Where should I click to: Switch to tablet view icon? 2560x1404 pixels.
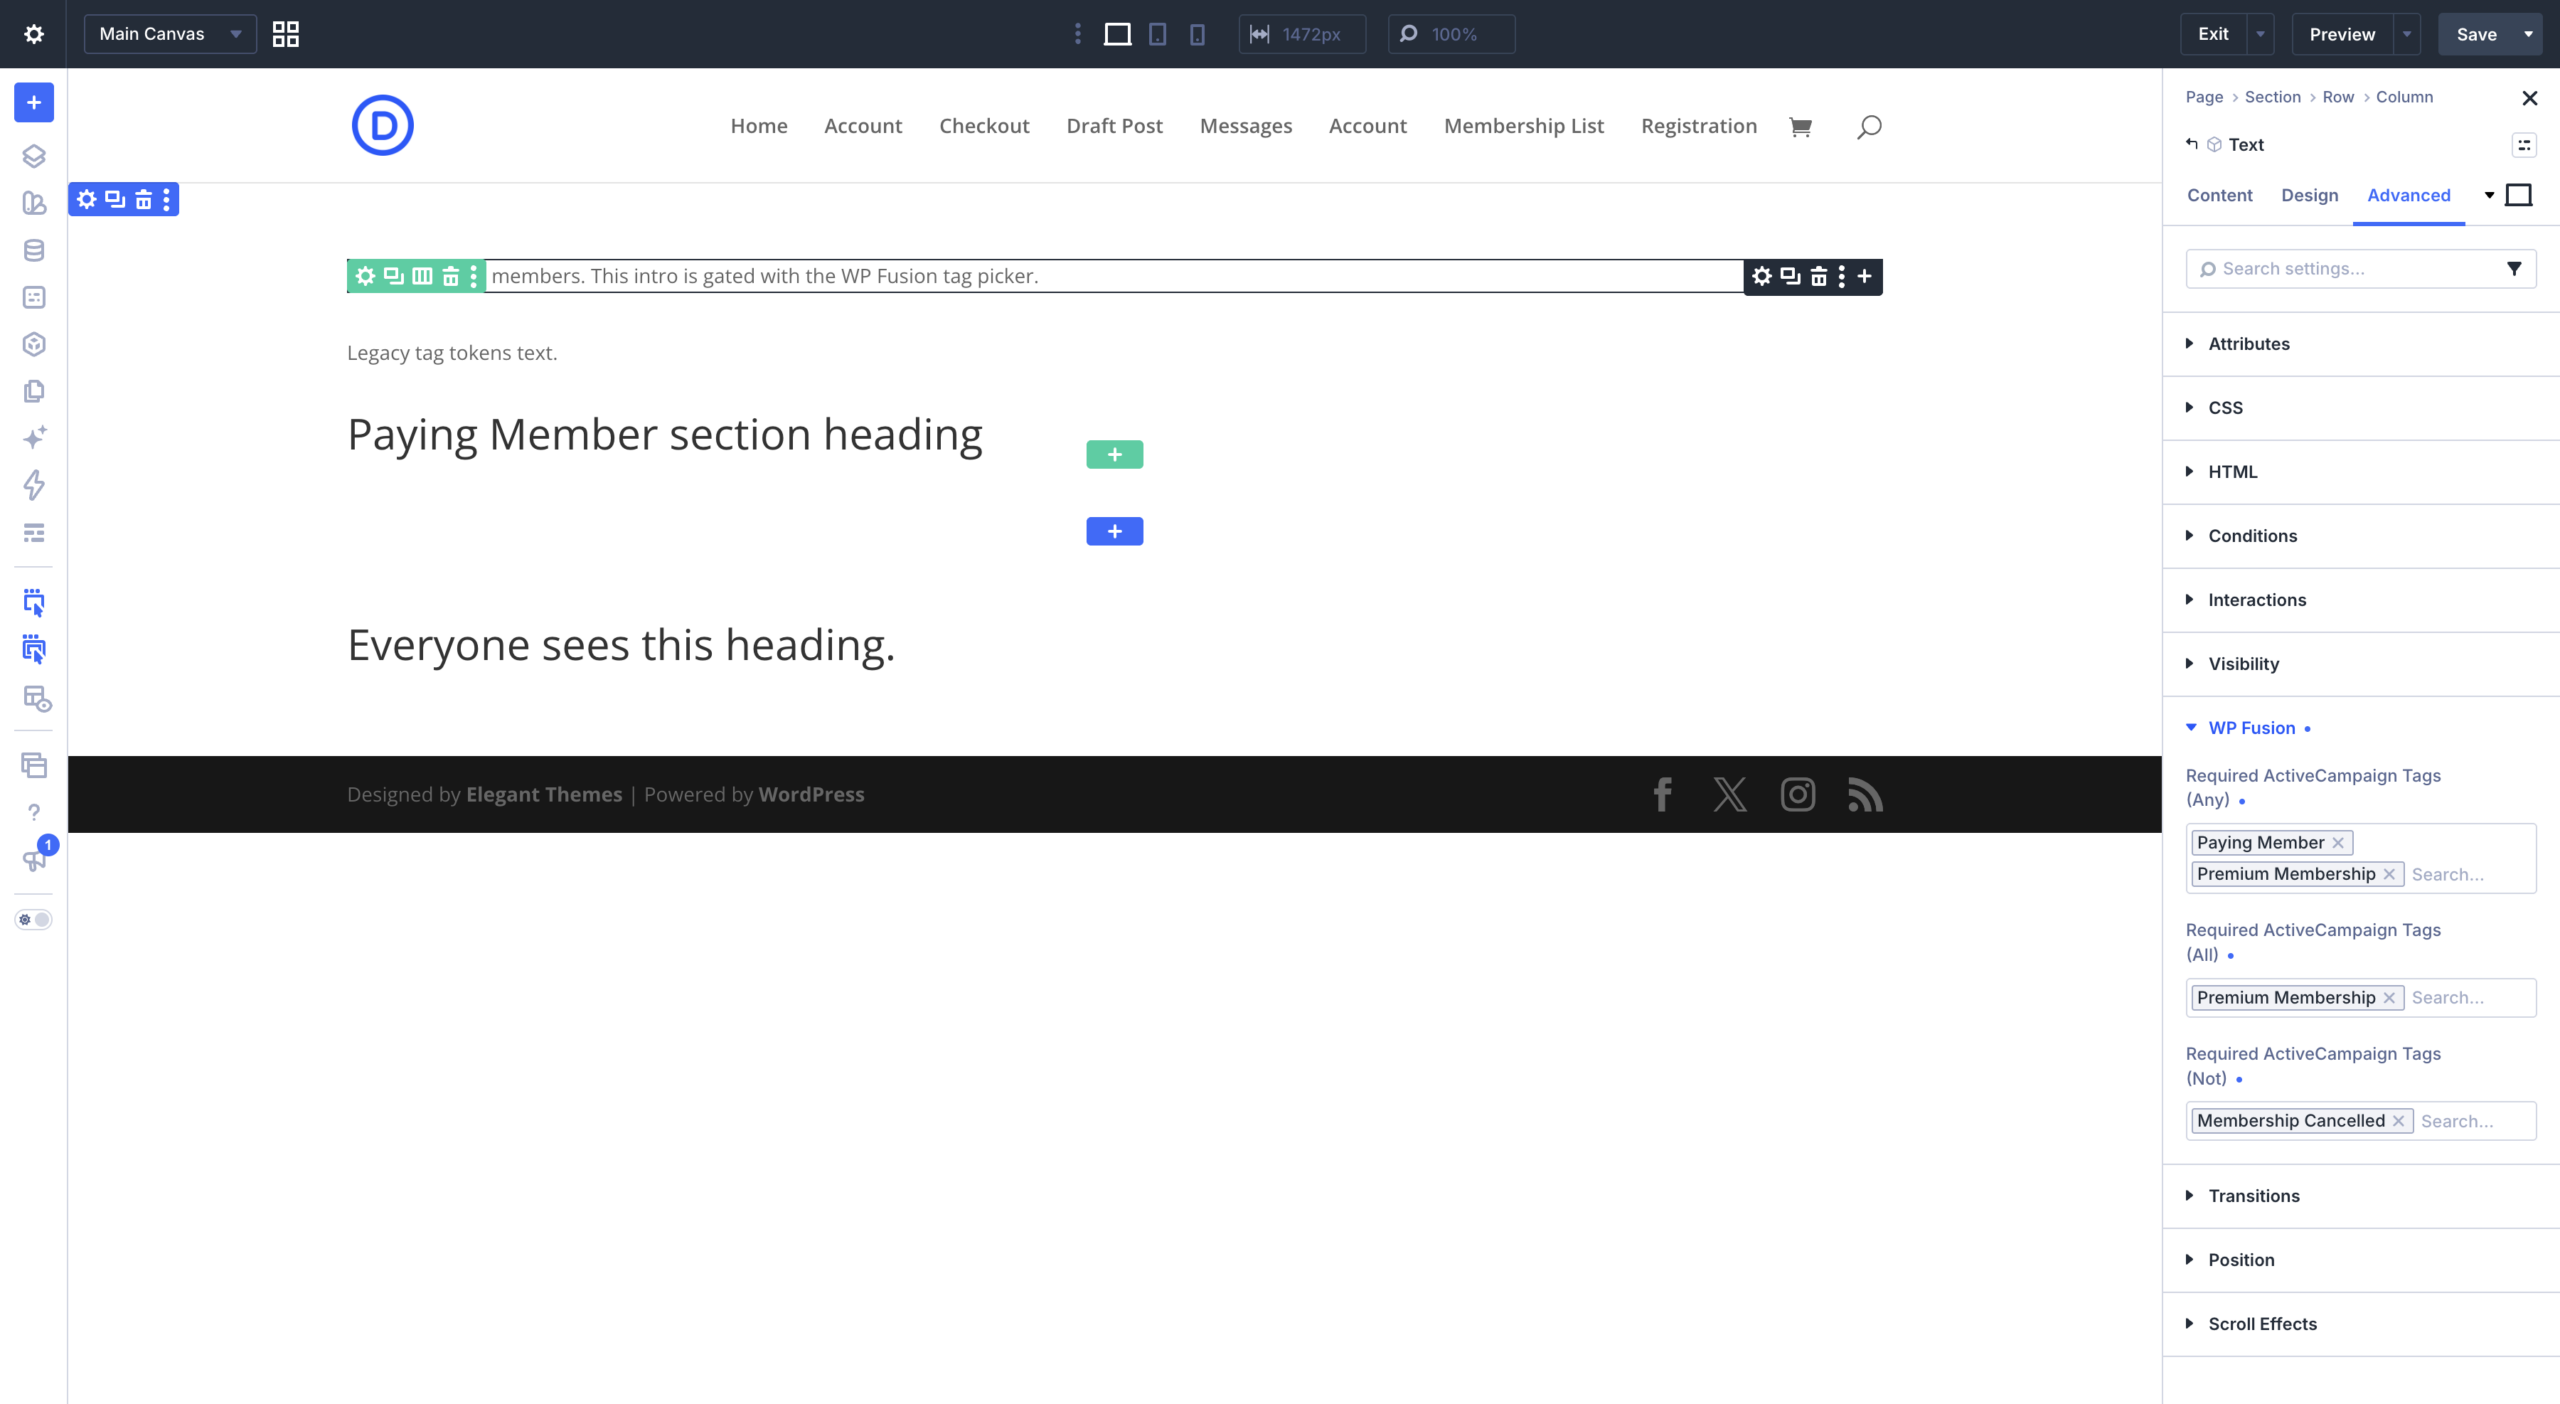point(1157,34)
